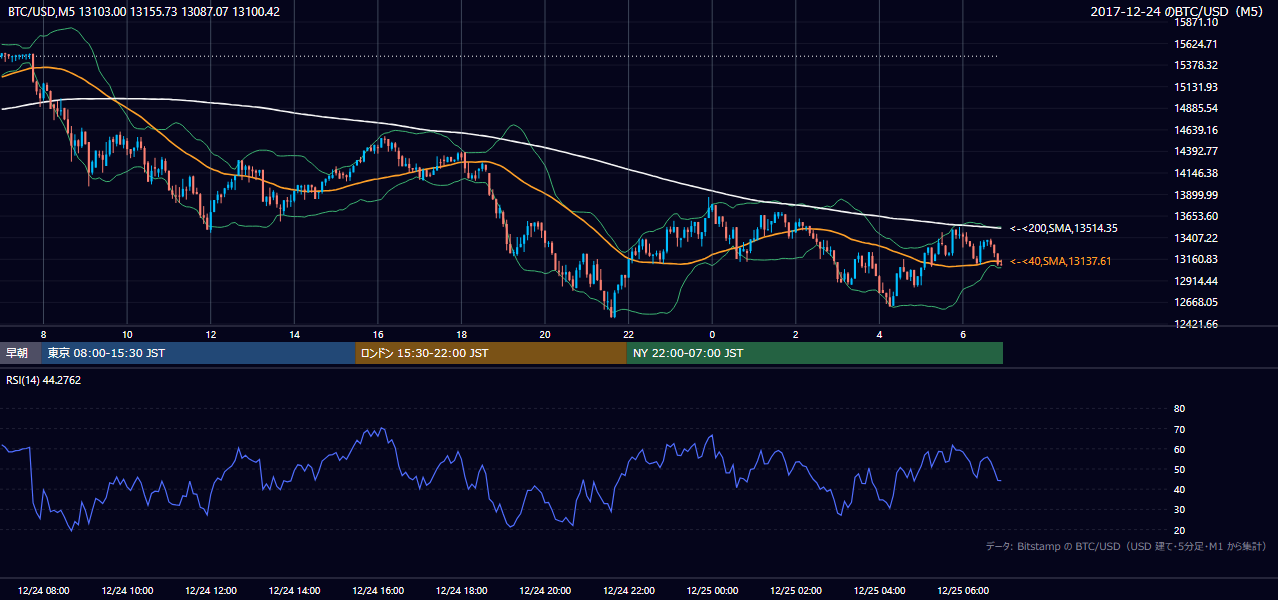Click price axis label 12421.66
The height and width of the screenshot is (600, 1278).
point(1195,324)
